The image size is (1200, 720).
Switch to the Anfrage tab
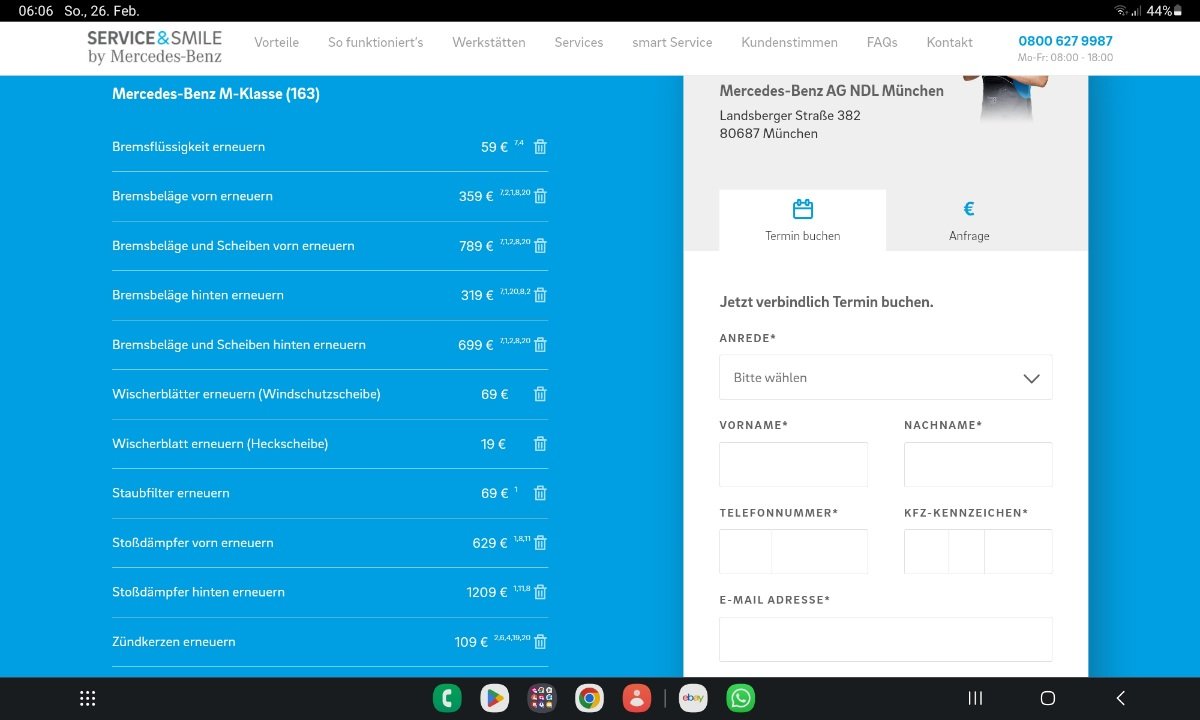click(969, 220)
